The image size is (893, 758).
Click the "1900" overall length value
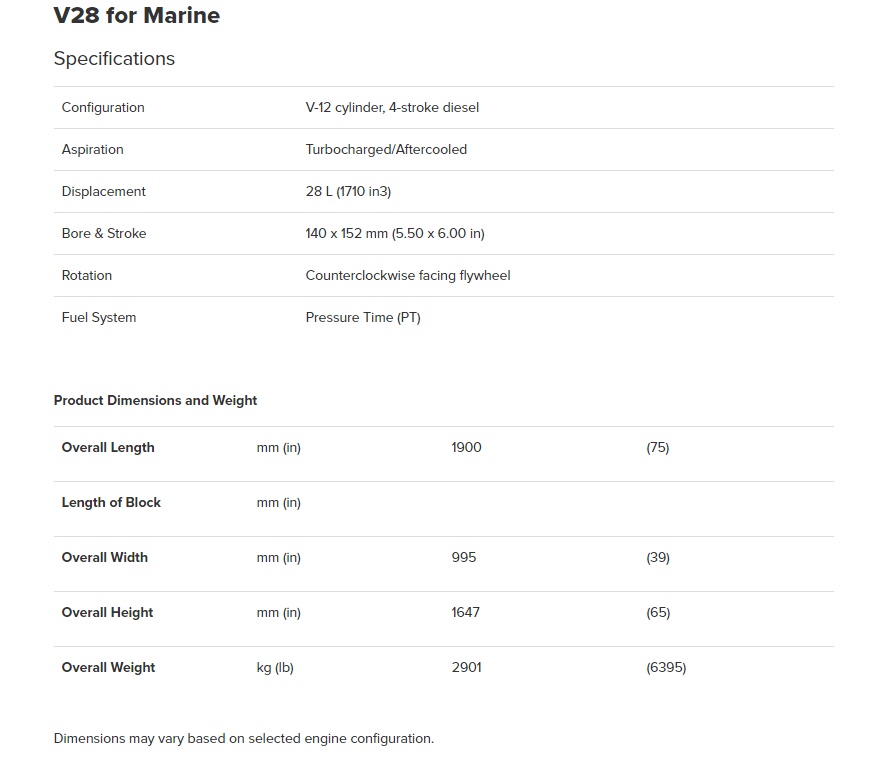tap(466, 448)
